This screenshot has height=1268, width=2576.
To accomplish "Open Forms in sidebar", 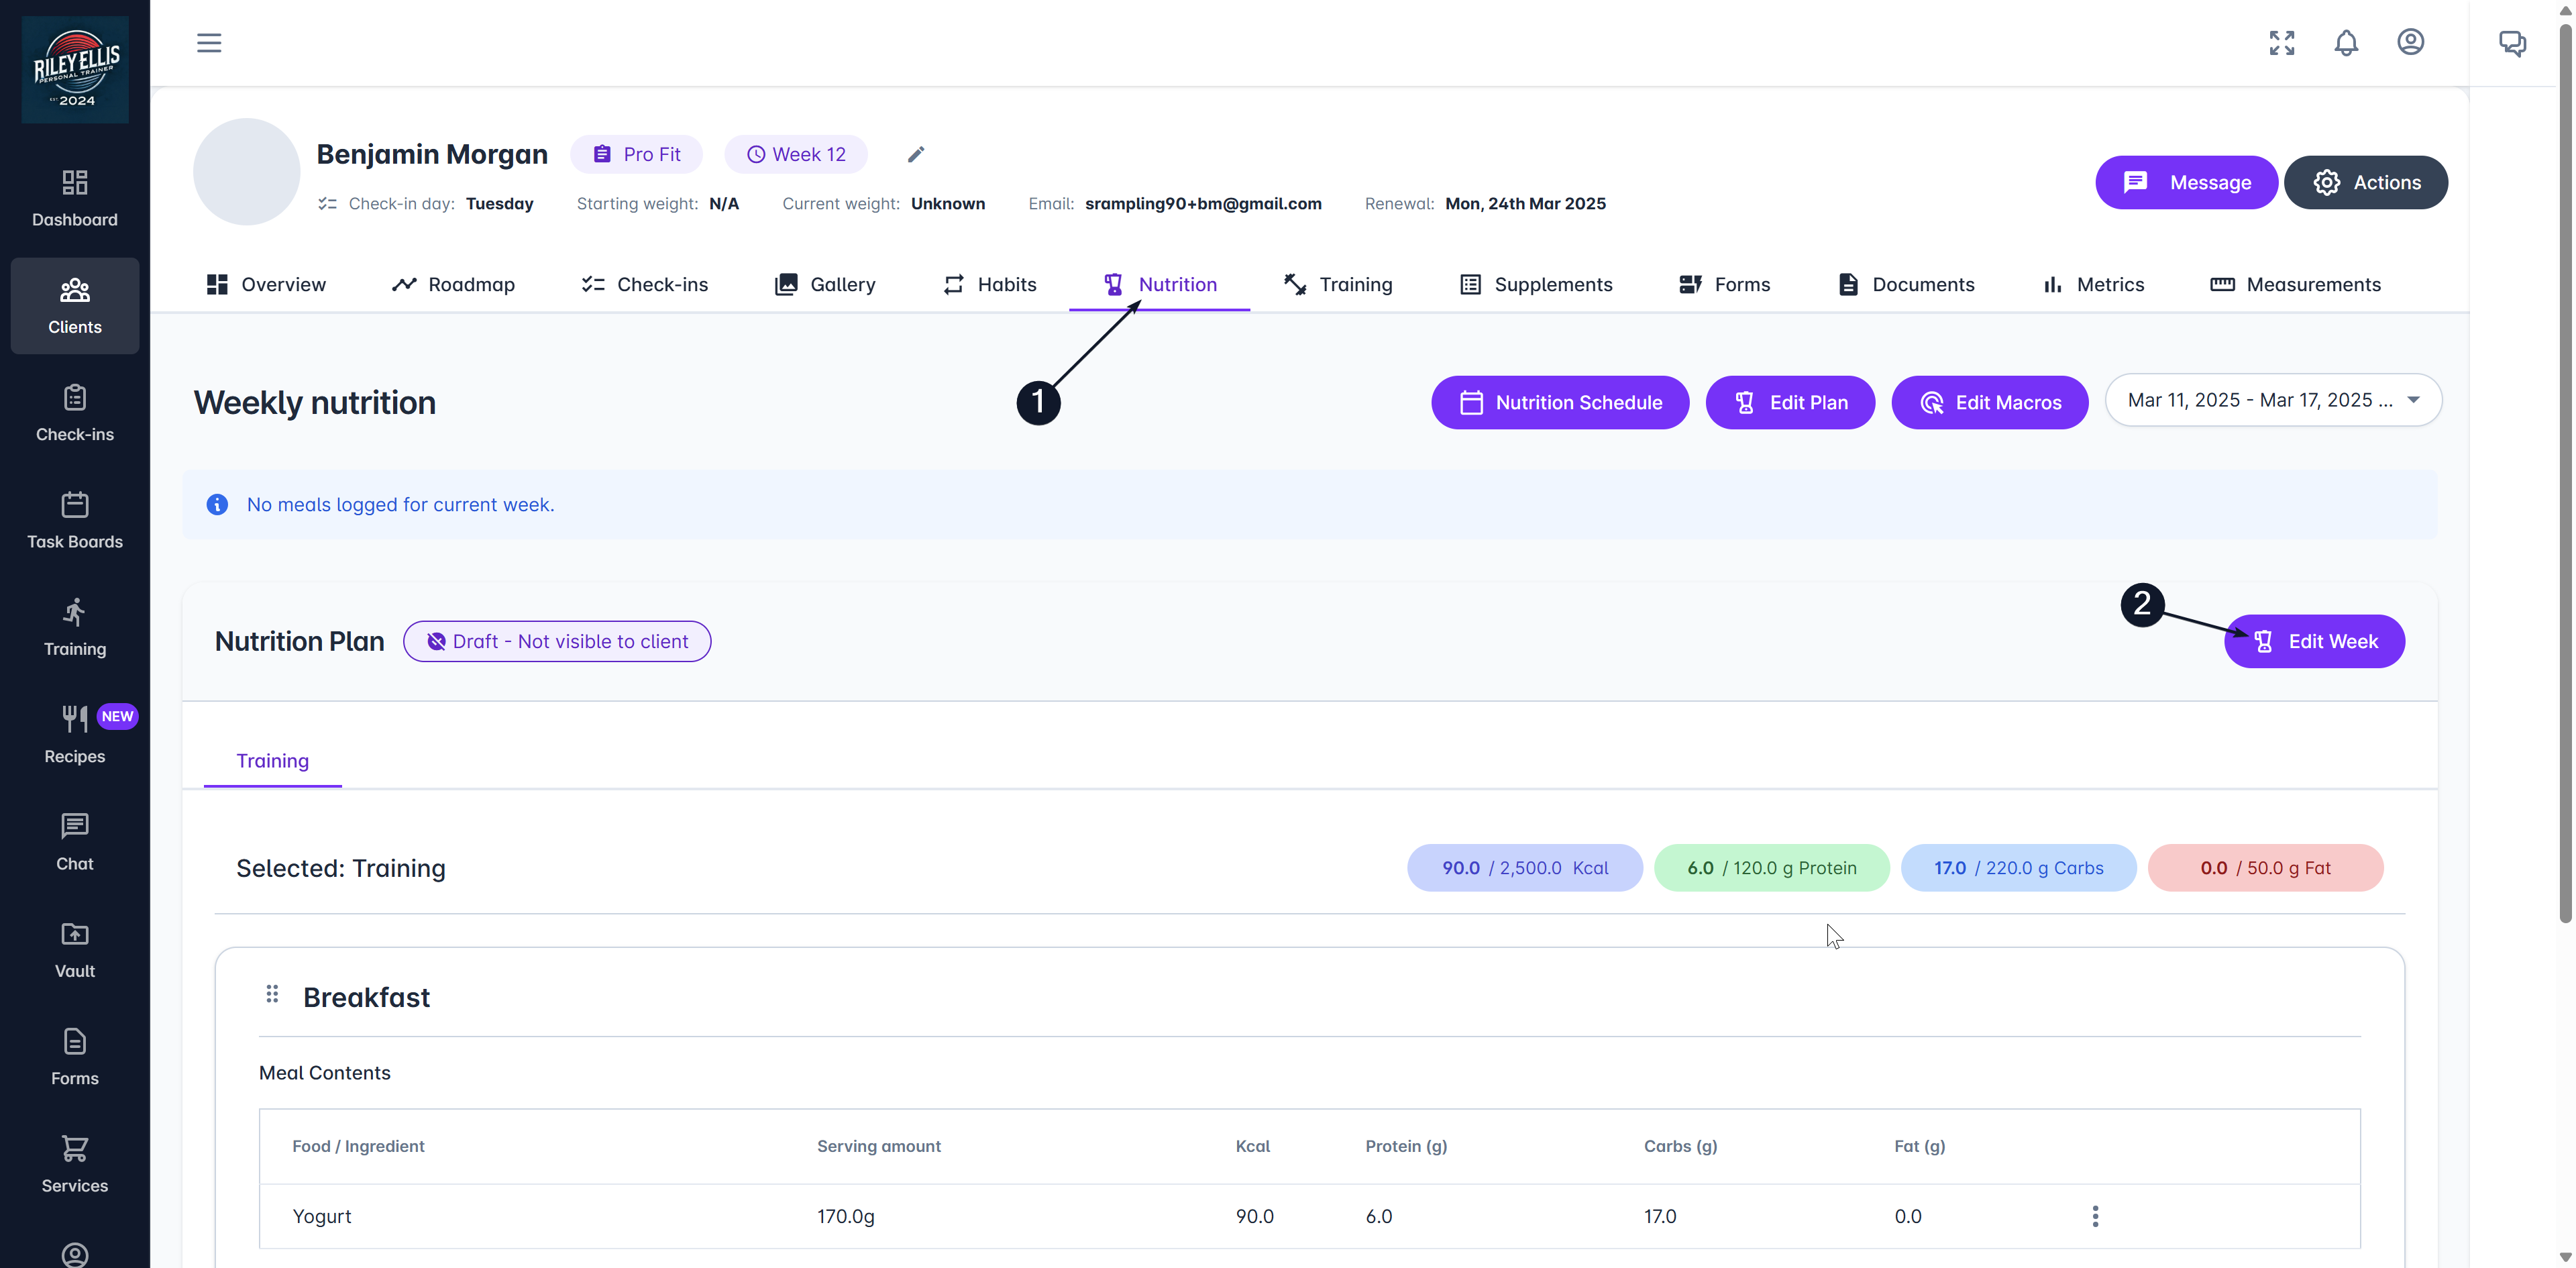I will pos(75,1057).
